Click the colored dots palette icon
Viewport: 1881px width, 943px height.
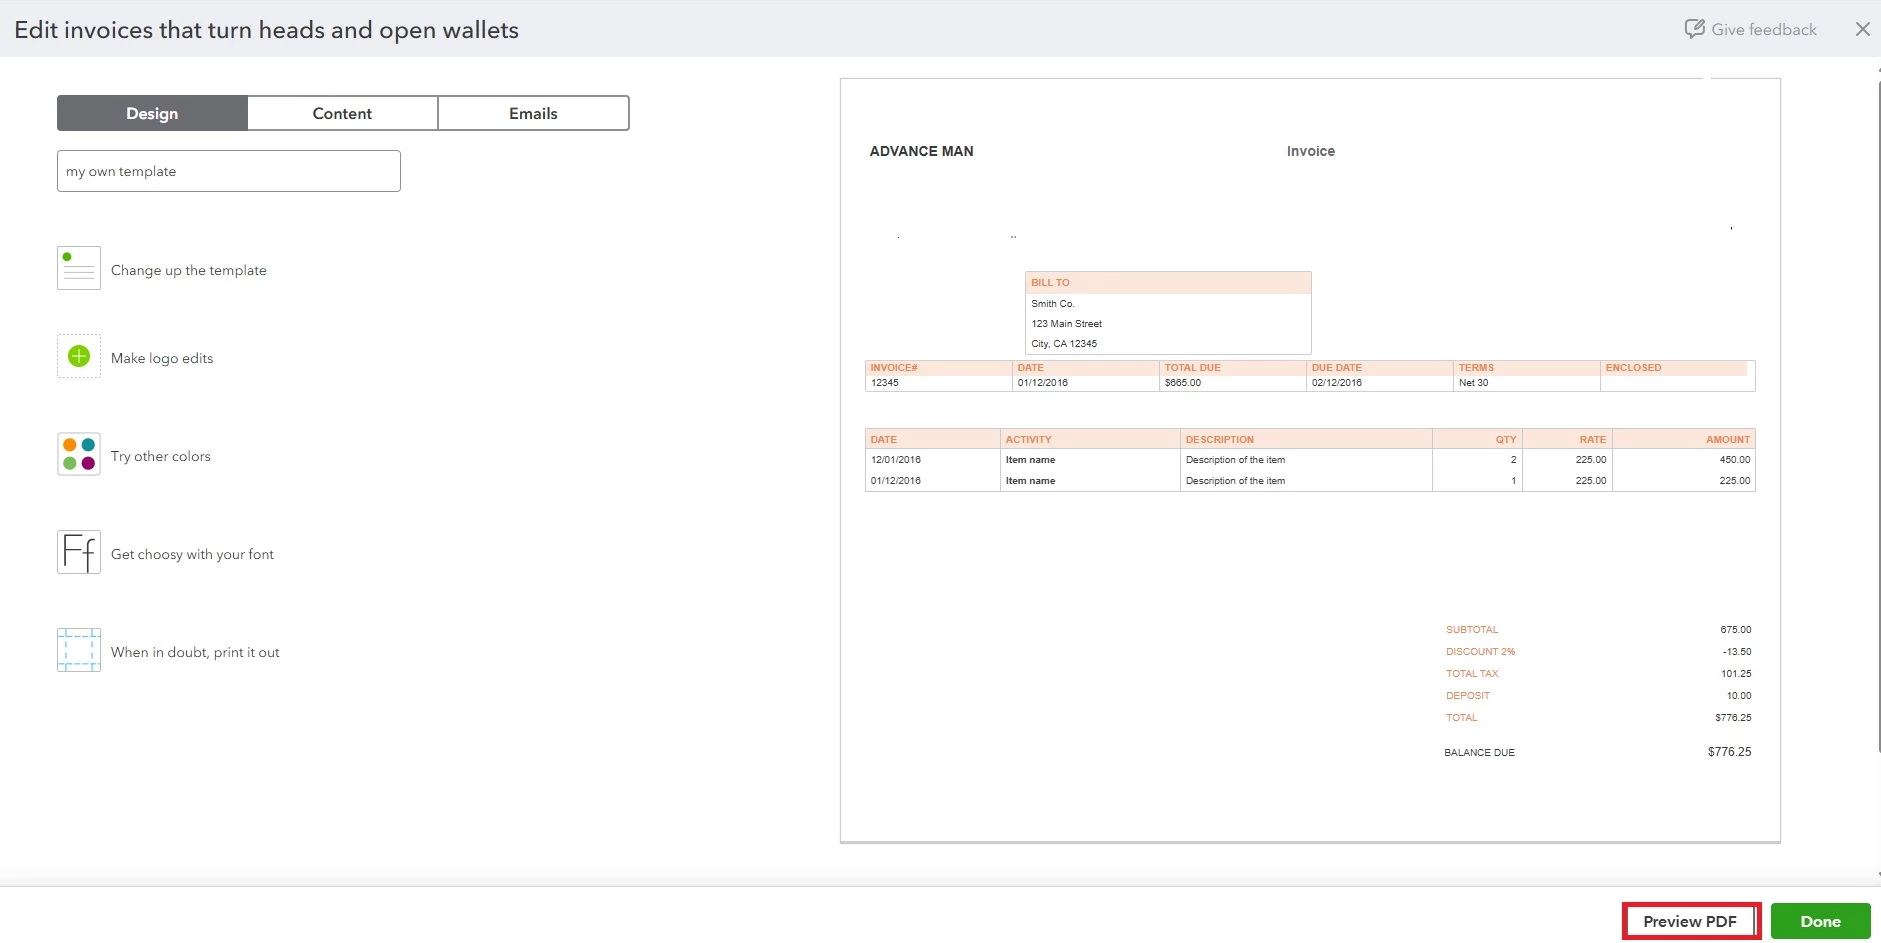pyautogui.click(x=79, y=454)
